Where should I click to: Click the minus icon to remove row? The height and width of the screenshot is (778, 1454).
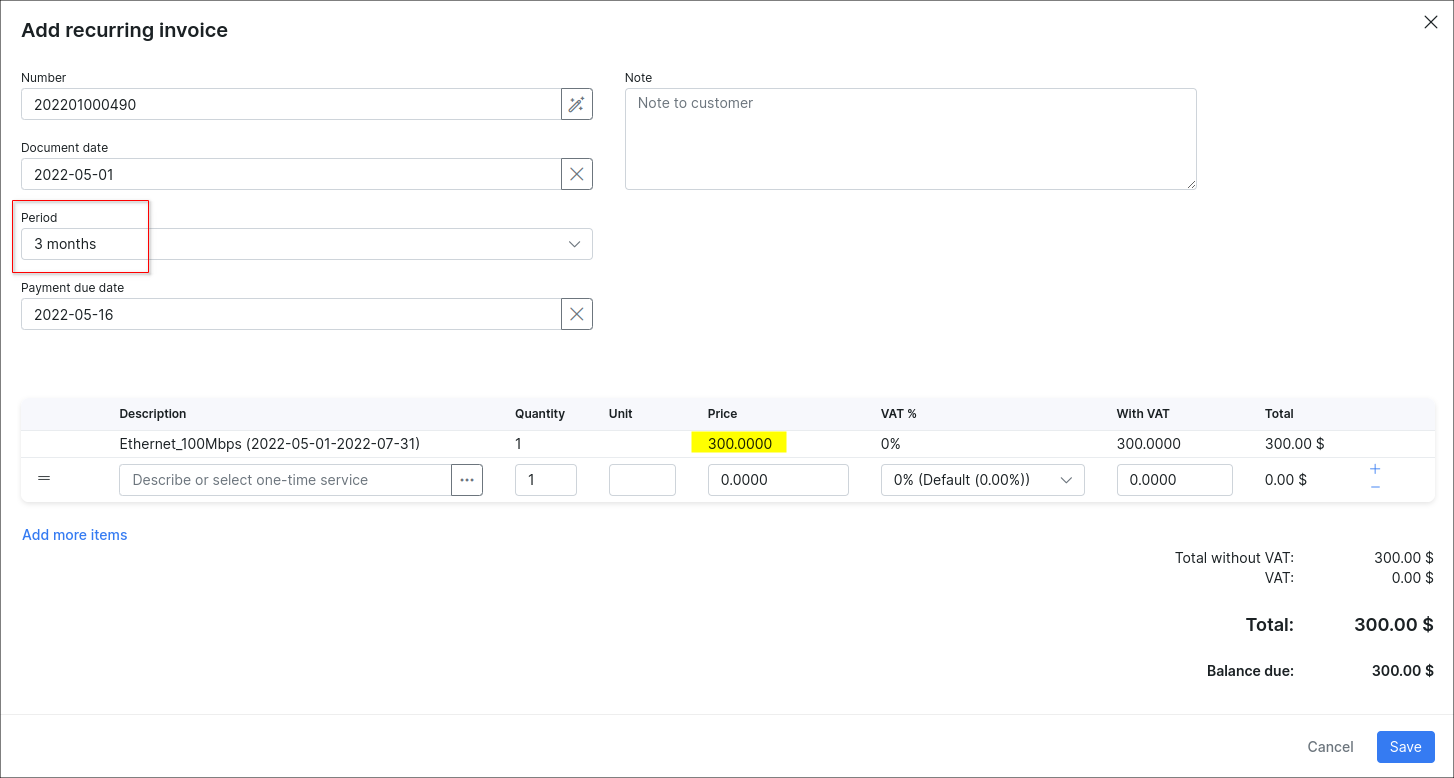point(1375,487)
